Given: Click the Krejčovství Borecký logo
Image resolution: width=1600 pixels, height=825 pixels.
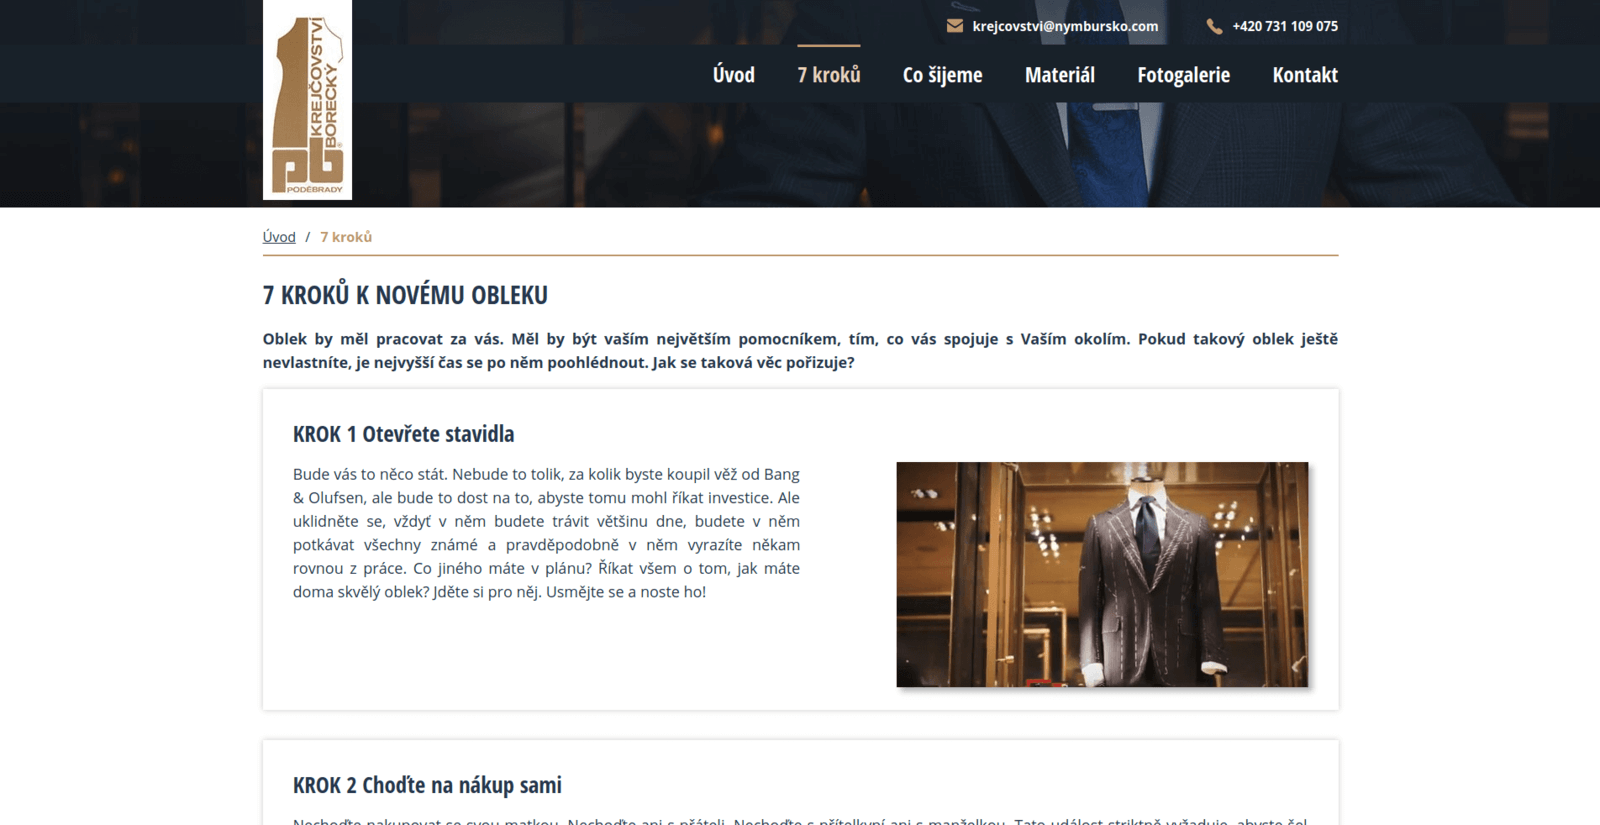Looking at the screenshot, I should [x=307, y=100].
